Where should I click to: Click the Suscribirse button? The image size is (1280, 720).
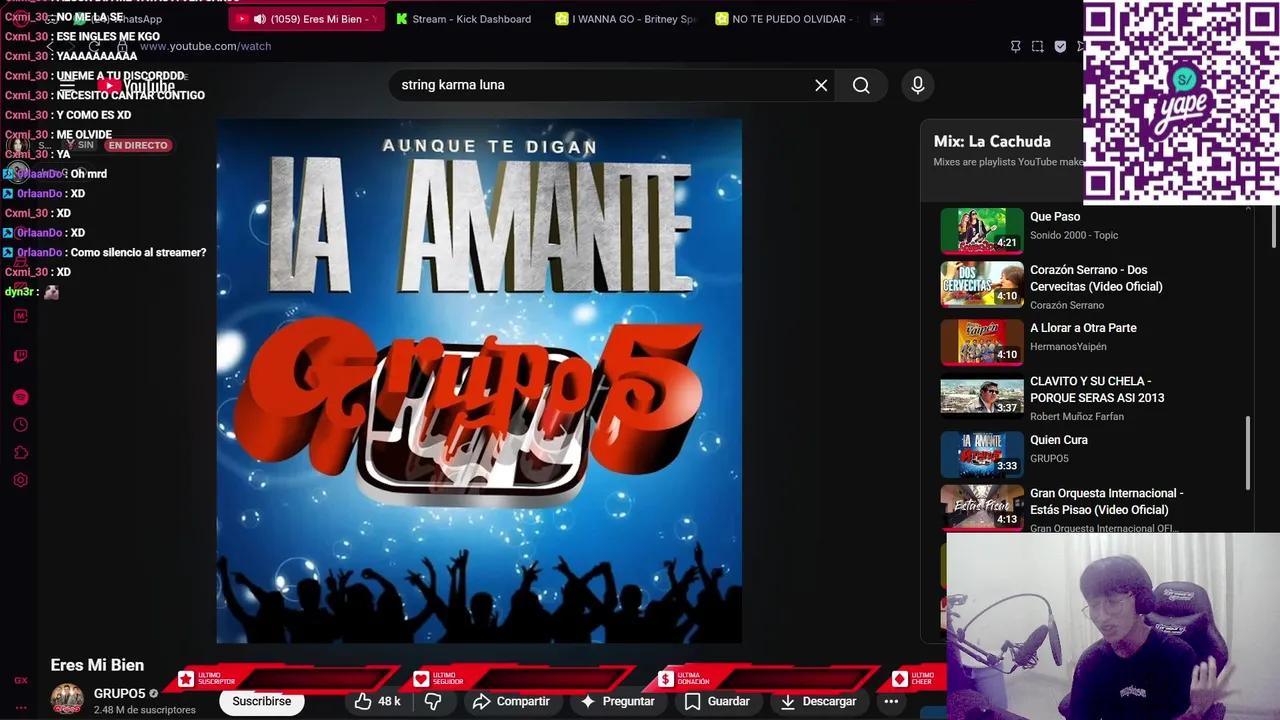pyautogui.click(x=262, y=702)
